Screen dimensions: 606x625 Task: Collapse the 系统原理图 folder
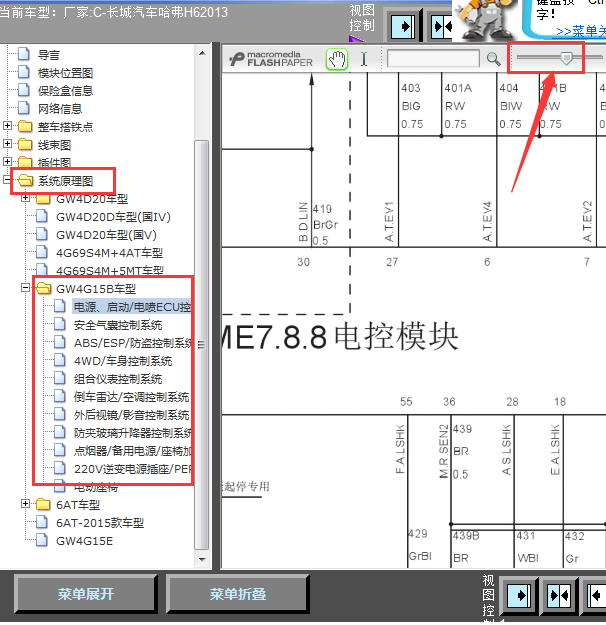pyautogui.click(x=6, y=180)
